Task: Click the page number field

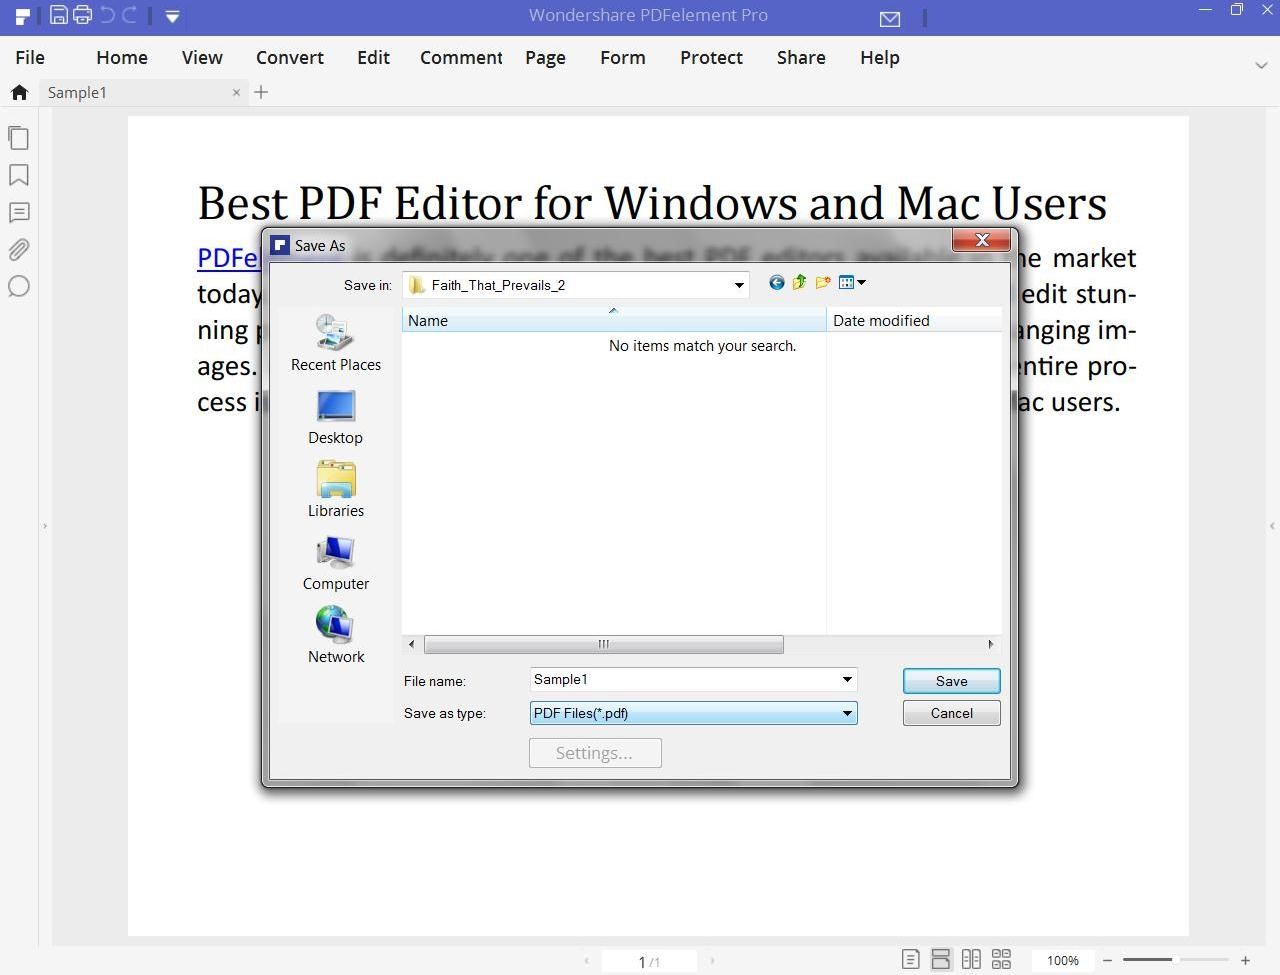Action: click(x=648, y=962)
